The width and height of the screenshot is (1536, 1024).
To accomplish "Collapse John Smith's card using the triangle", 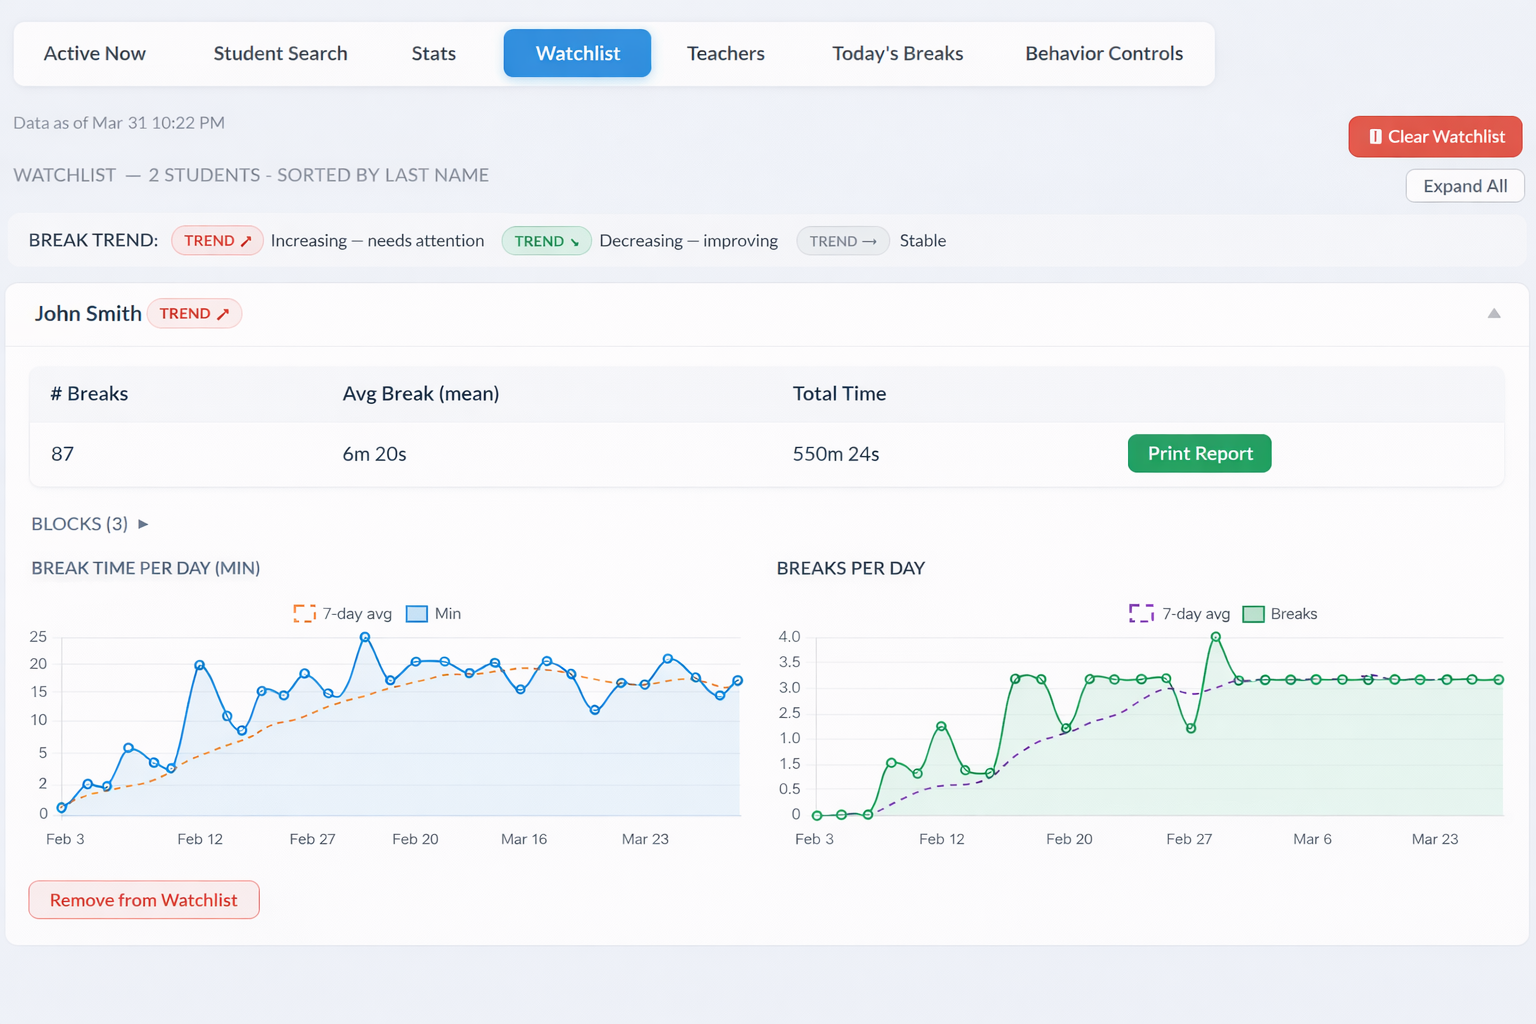I will [1494, 313].
